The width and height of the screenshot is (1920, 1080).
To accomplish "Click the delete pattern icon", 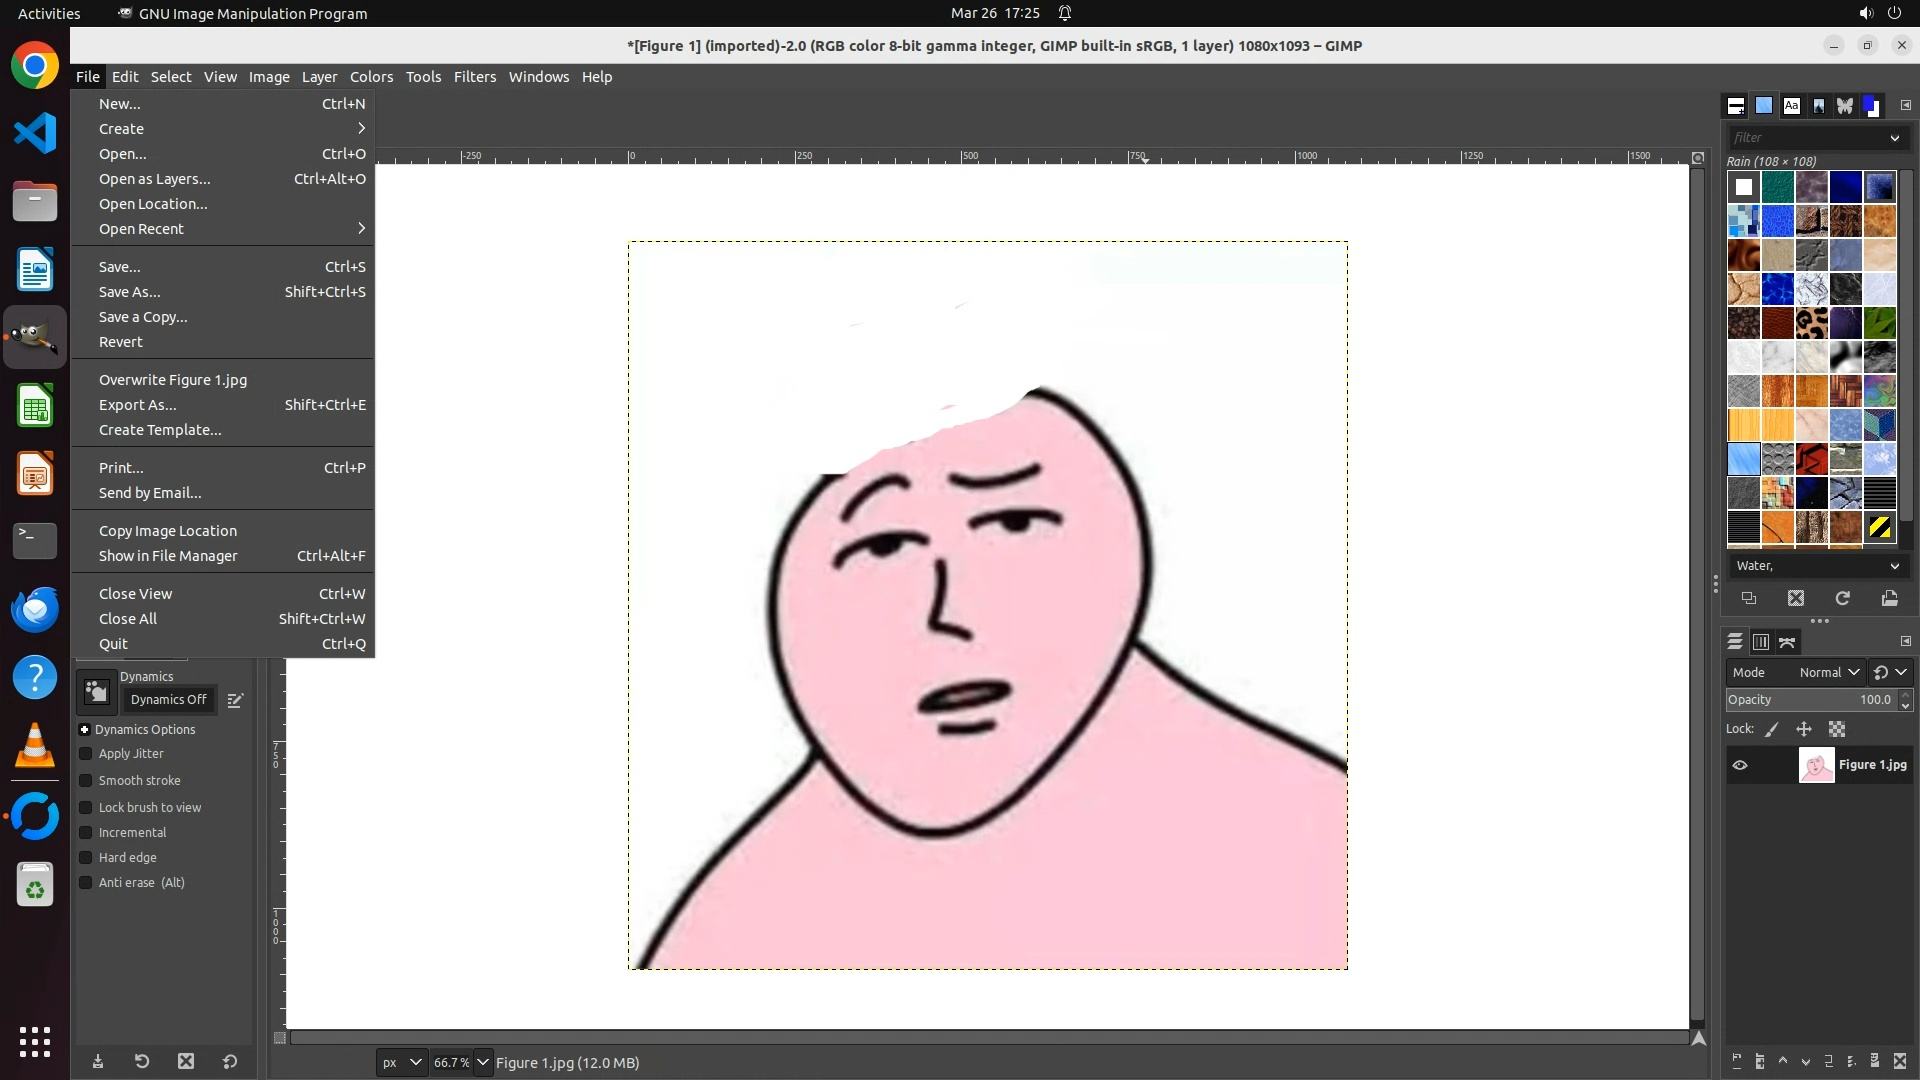I will tap(1796, 598).
